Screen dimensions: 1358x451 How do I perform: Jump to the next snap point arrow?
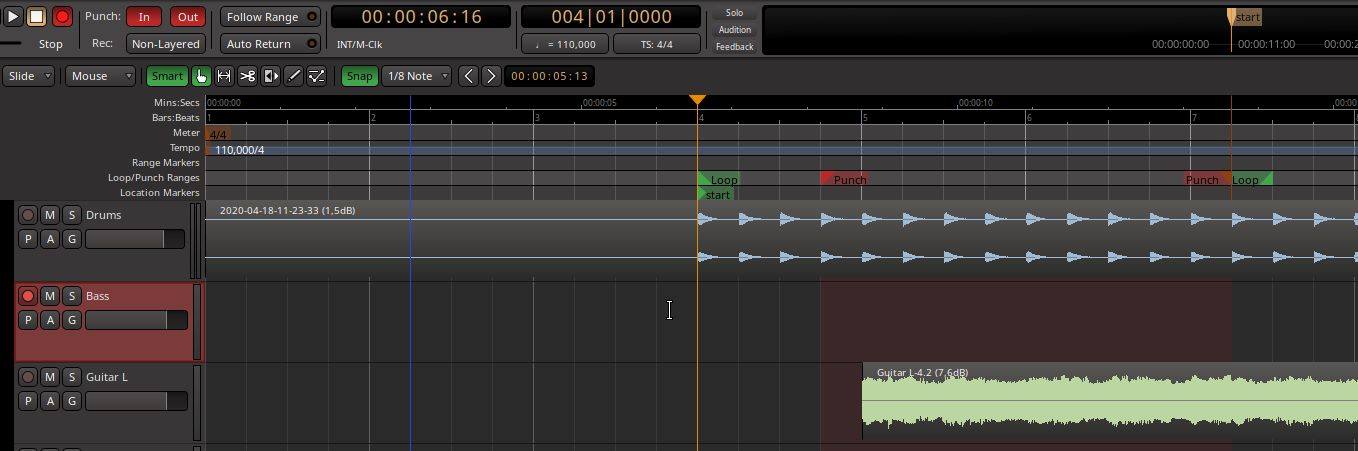click(x=490, y=76)
